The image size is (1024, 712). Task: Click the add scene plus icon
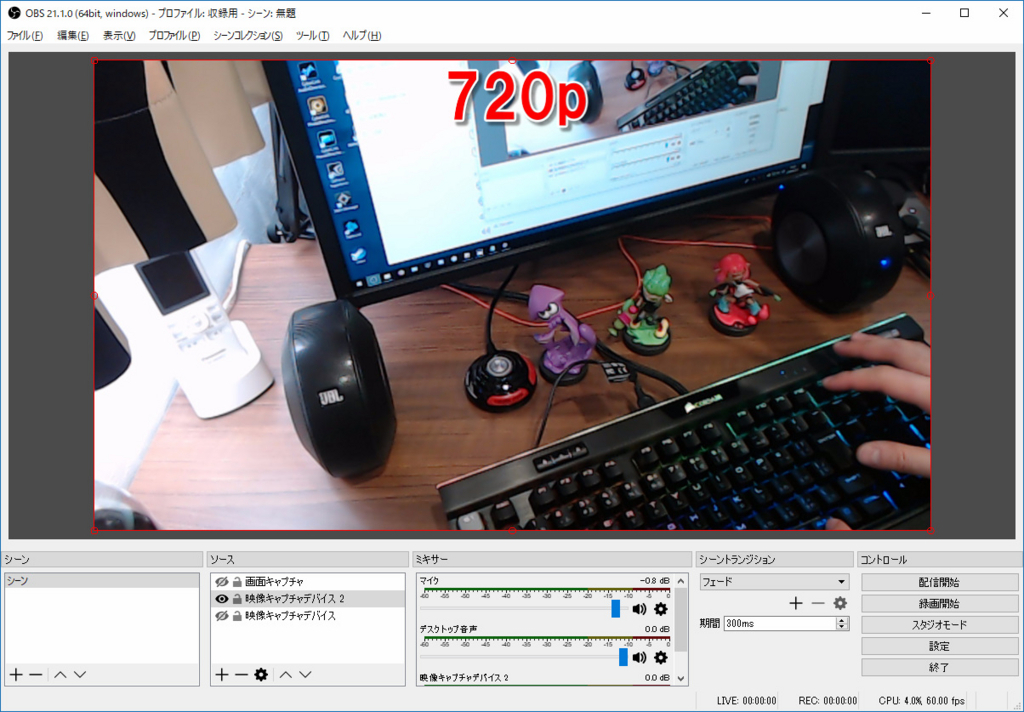15,674
